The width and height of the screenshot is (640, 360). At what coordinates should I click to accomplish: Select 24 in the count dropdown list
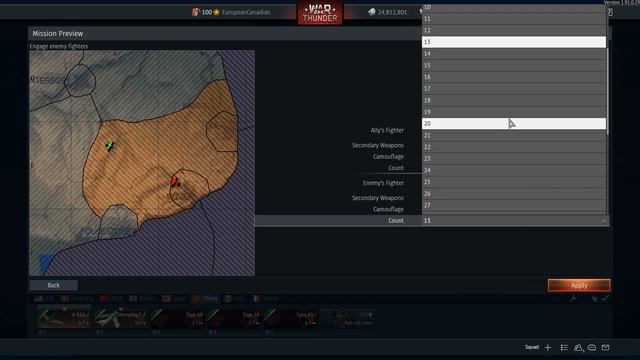click(x=513, y=170)
